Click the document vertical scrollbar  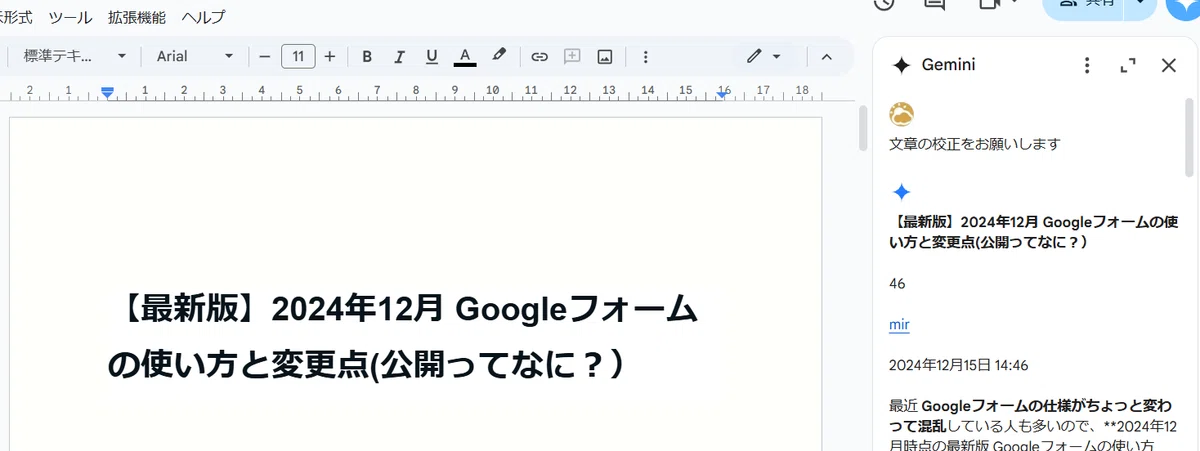(864, 128)
